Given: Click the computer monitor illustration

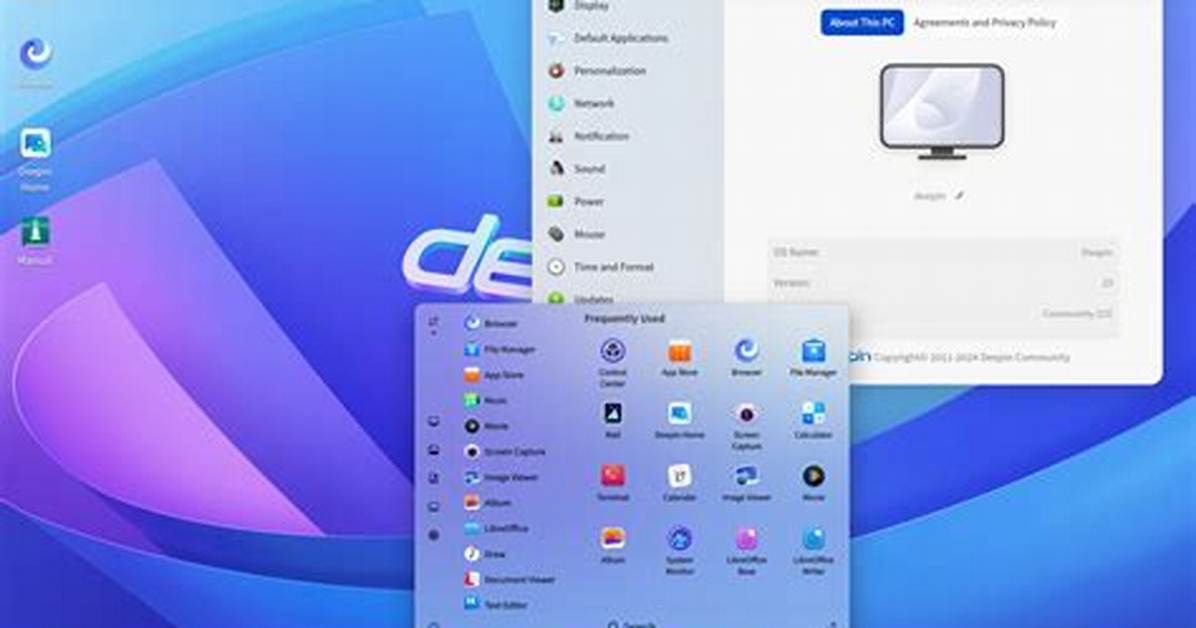Looking at the screenshot, I should pyautogui.click(x=942, y=112).
